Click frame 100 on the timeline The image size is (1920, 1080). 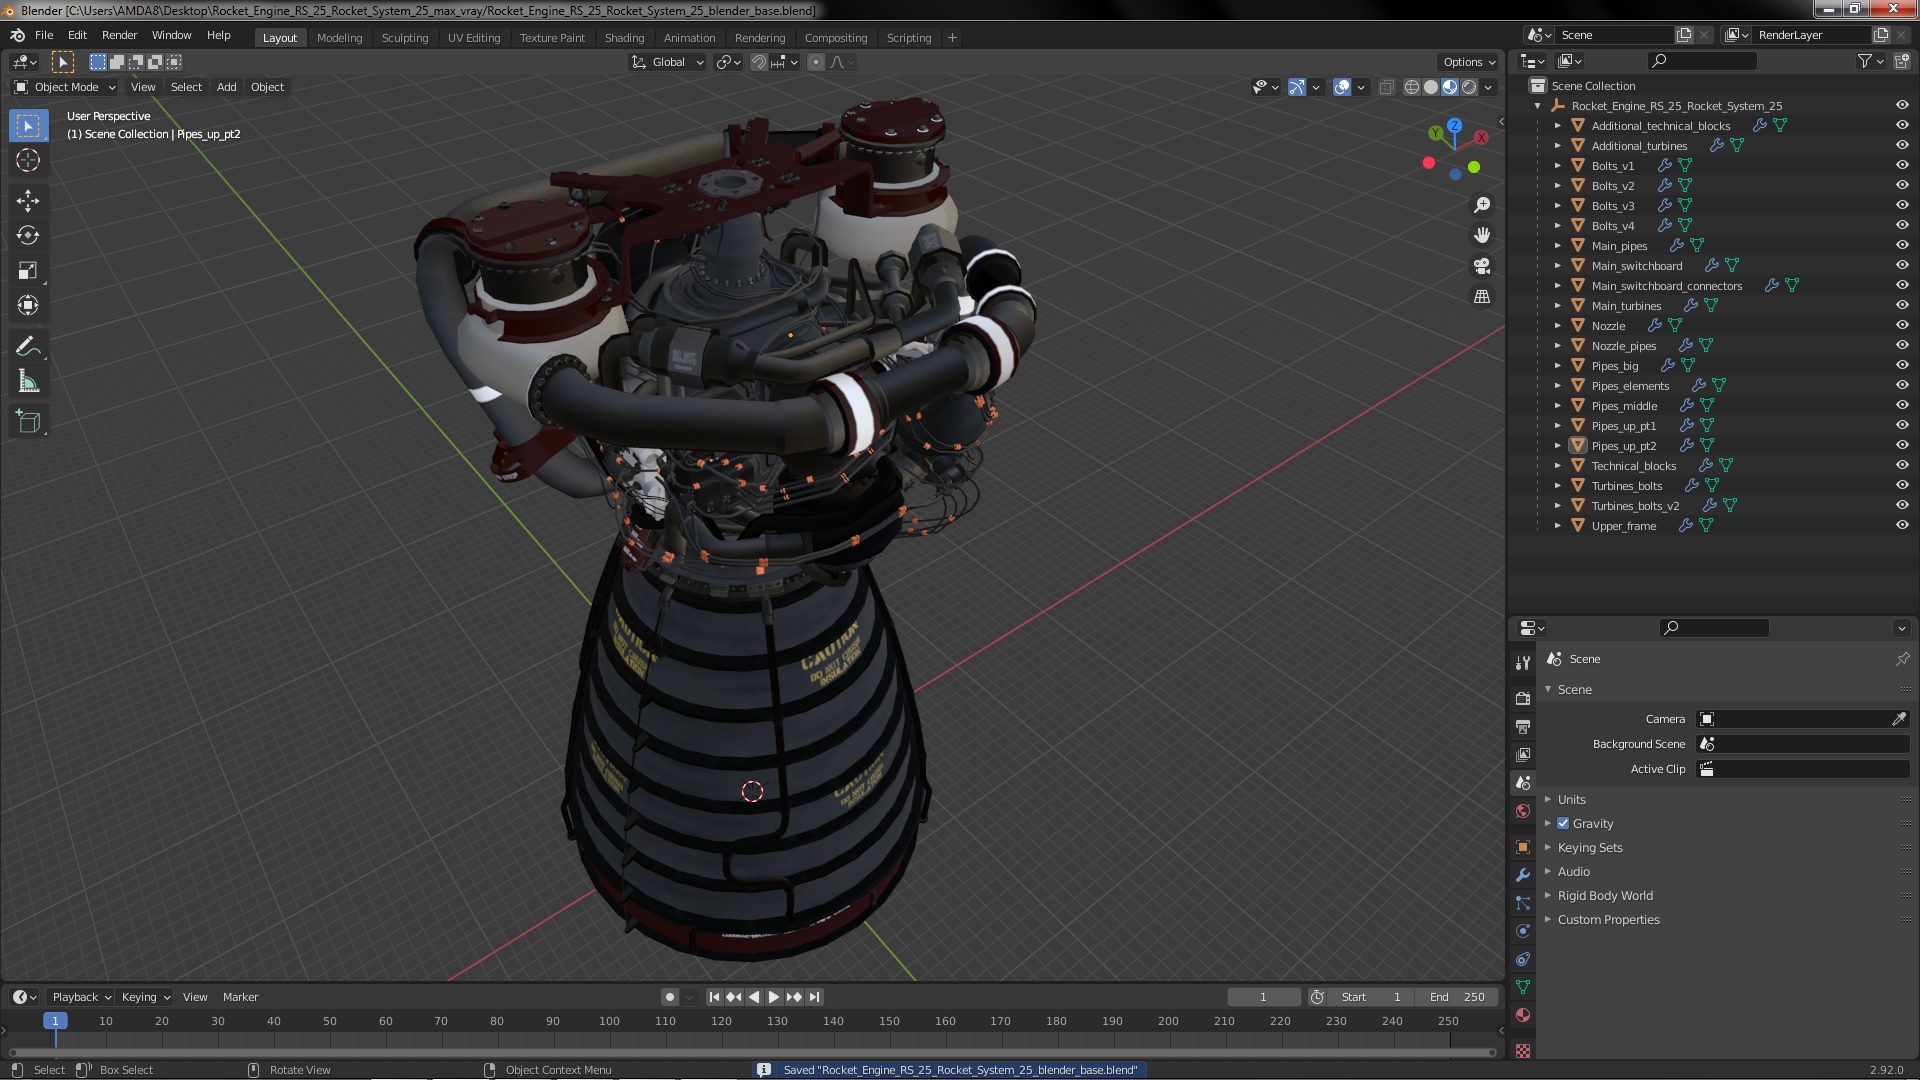click(609, 1022)
